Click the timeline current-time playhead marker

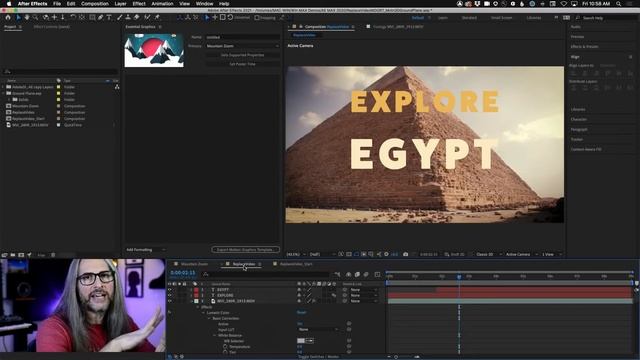click(x=459, y=277)
